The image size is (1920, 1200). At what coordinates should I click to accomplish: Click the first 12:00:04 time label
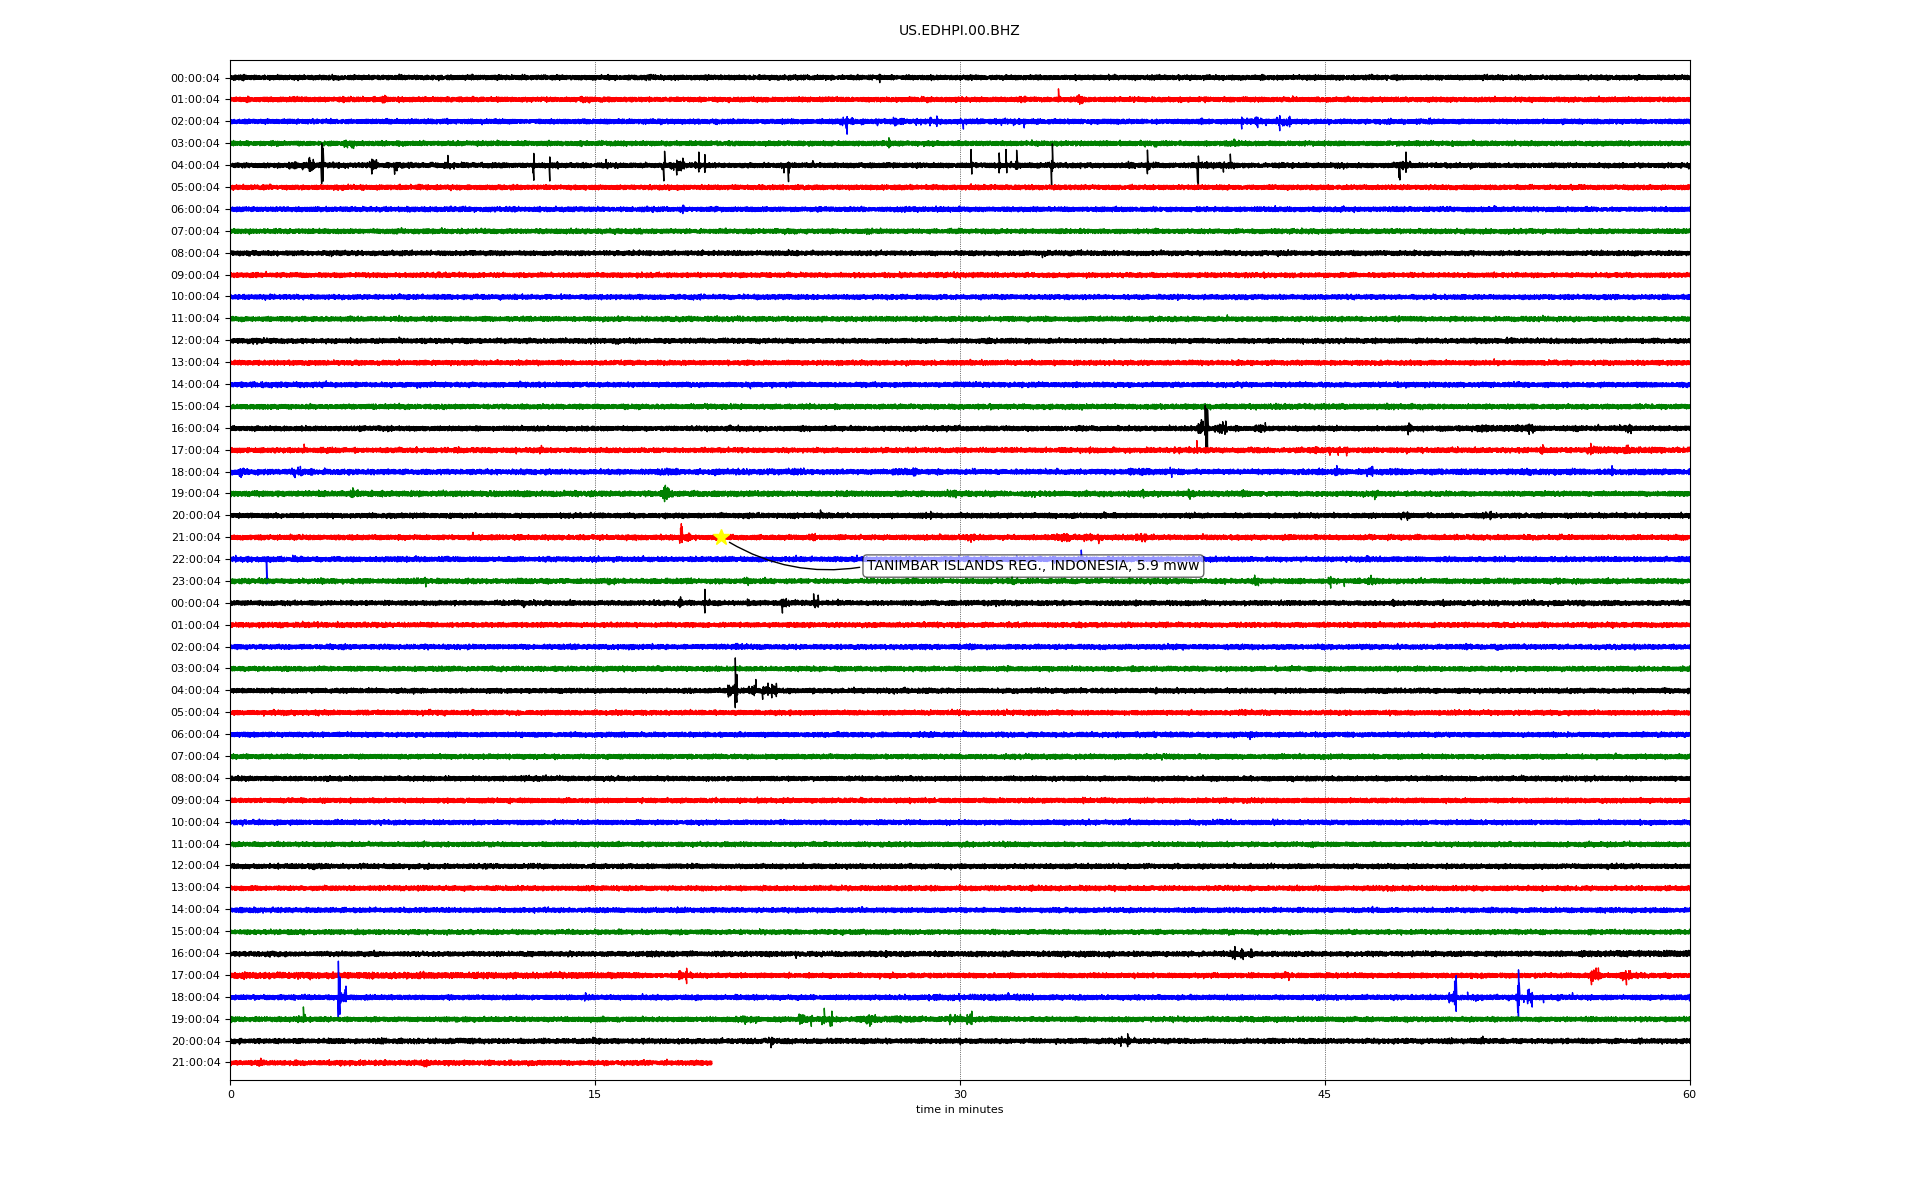point(195,341)
